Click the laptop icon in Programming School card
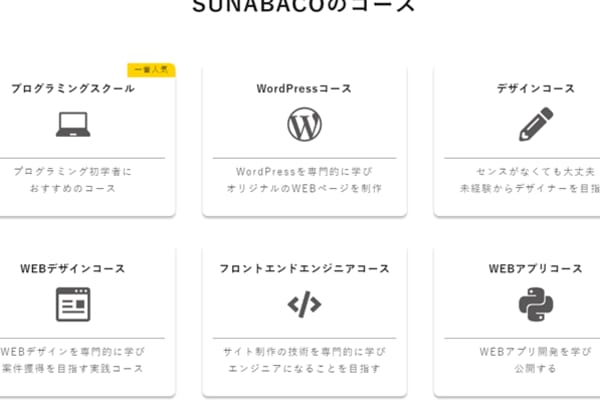 pyautogui.click(x=72, y=124)
